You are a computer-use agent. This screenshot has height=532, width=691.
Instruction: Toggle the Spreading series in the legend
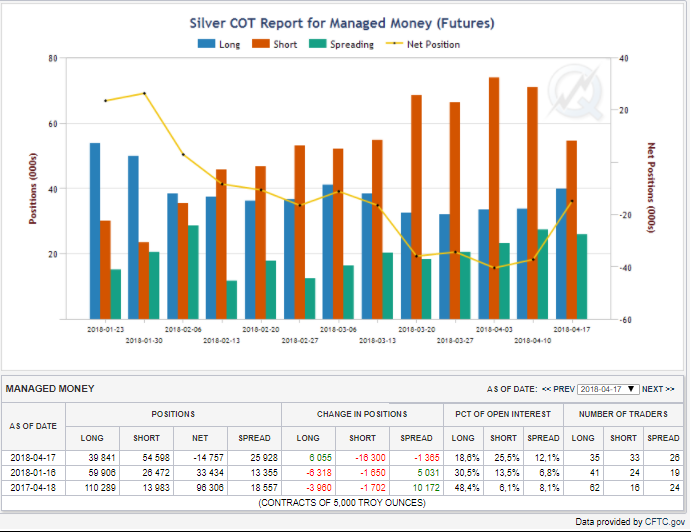click(x=341, y=44)
